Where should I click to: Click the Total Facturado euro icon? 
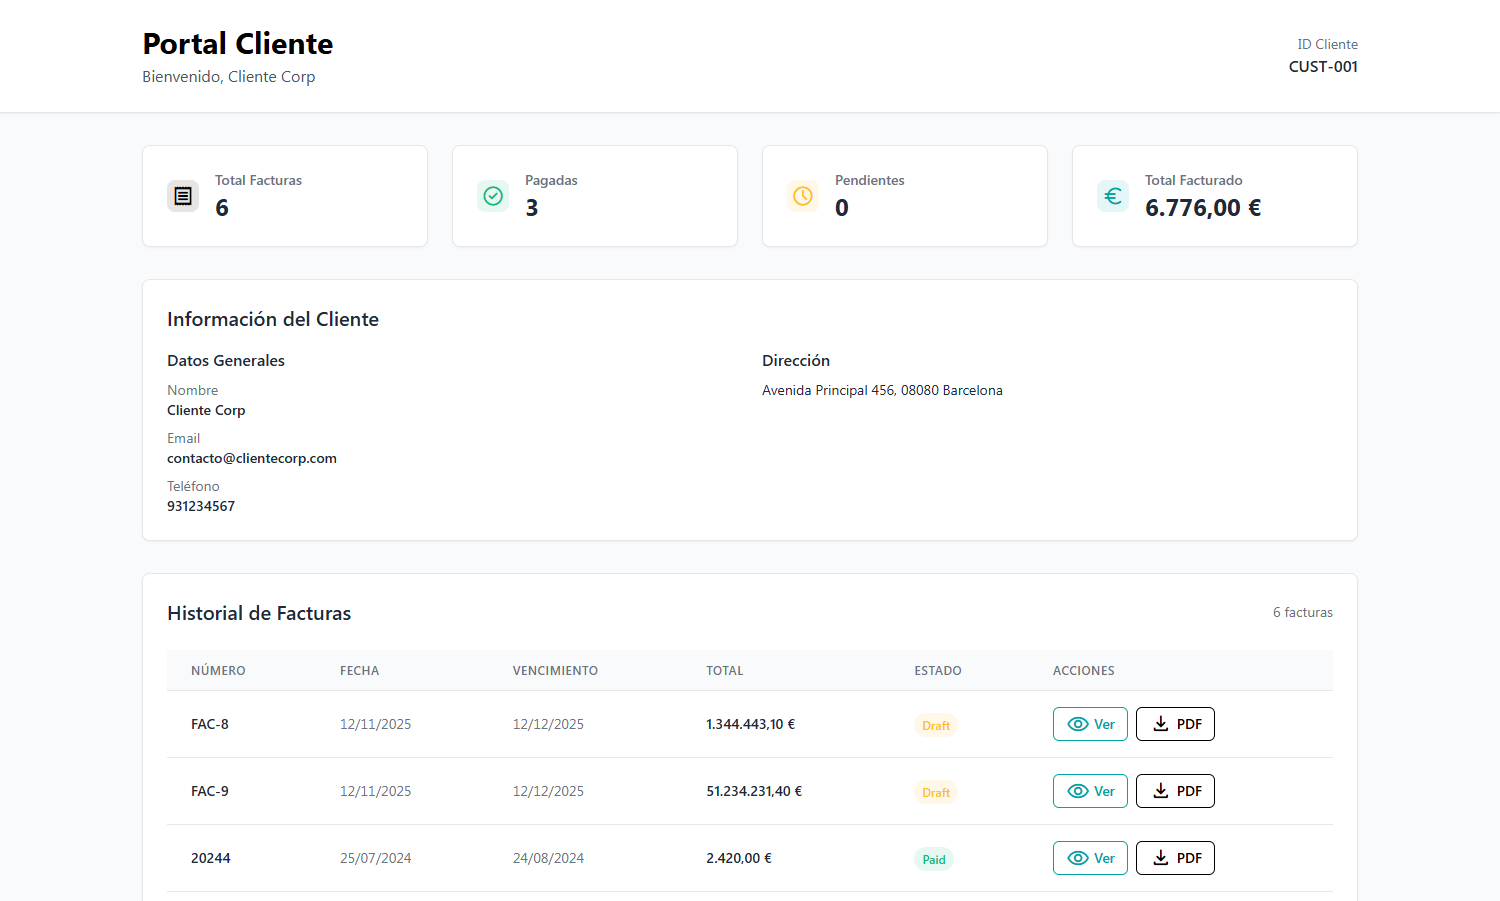[x=1113, y=196]
